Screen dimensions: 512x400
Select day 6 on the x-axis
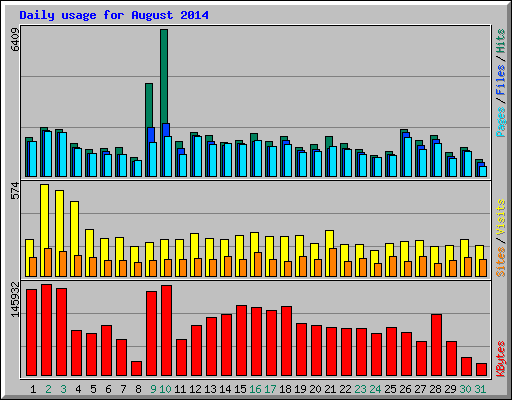108,389
